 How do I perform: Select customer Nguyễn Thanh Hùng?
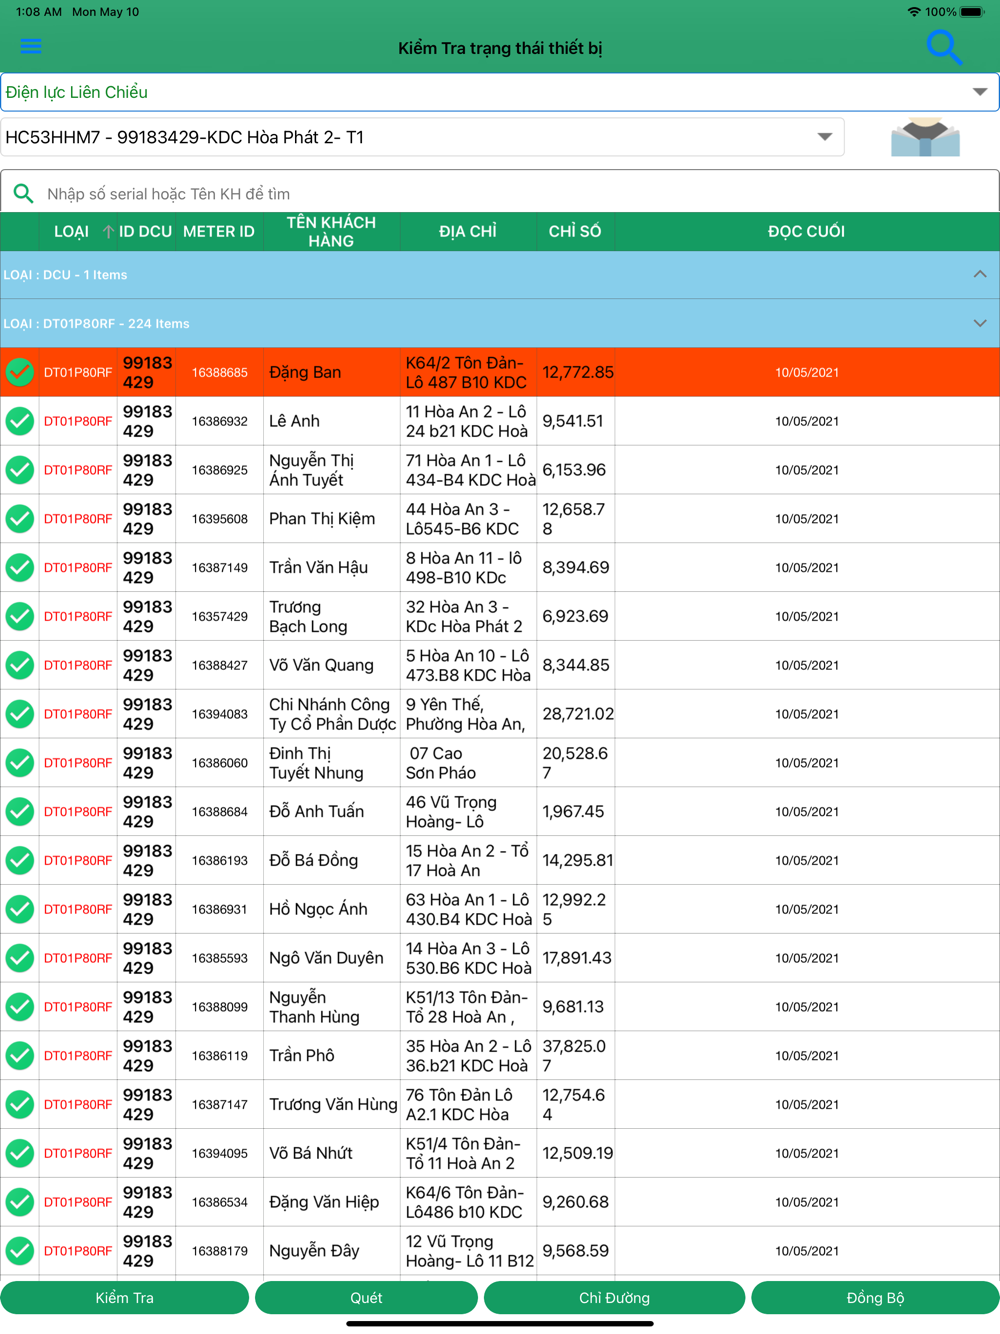314,1007
